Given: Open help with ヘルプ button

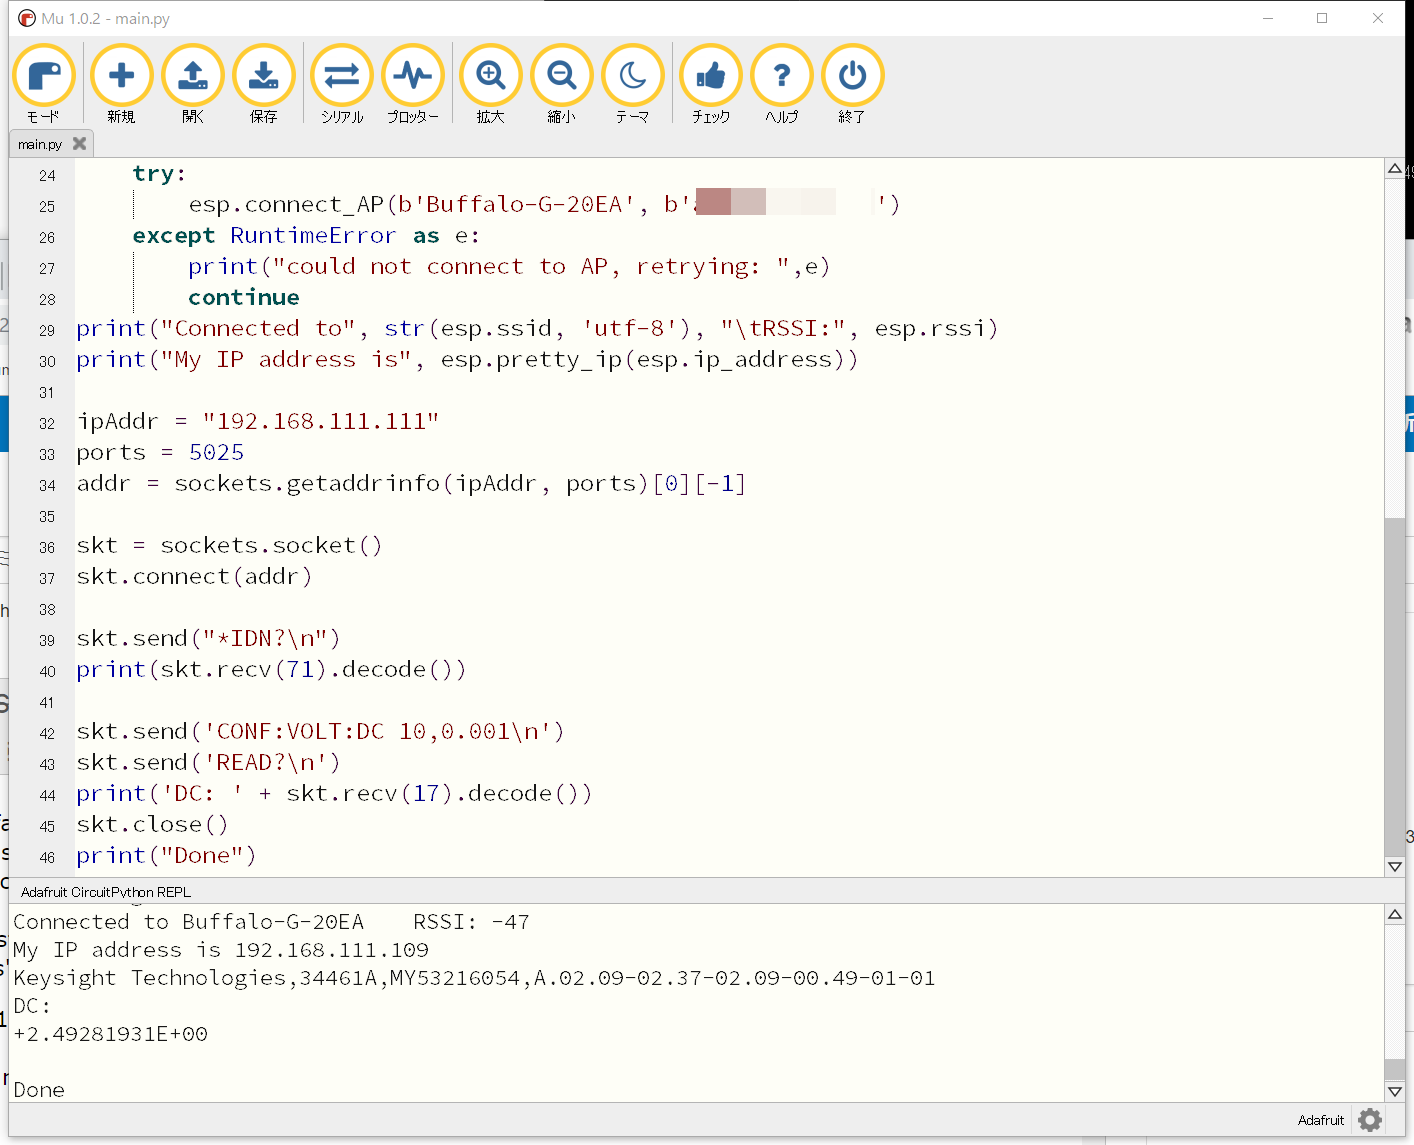Looking at the screenshot, I should tap(782, 84).
